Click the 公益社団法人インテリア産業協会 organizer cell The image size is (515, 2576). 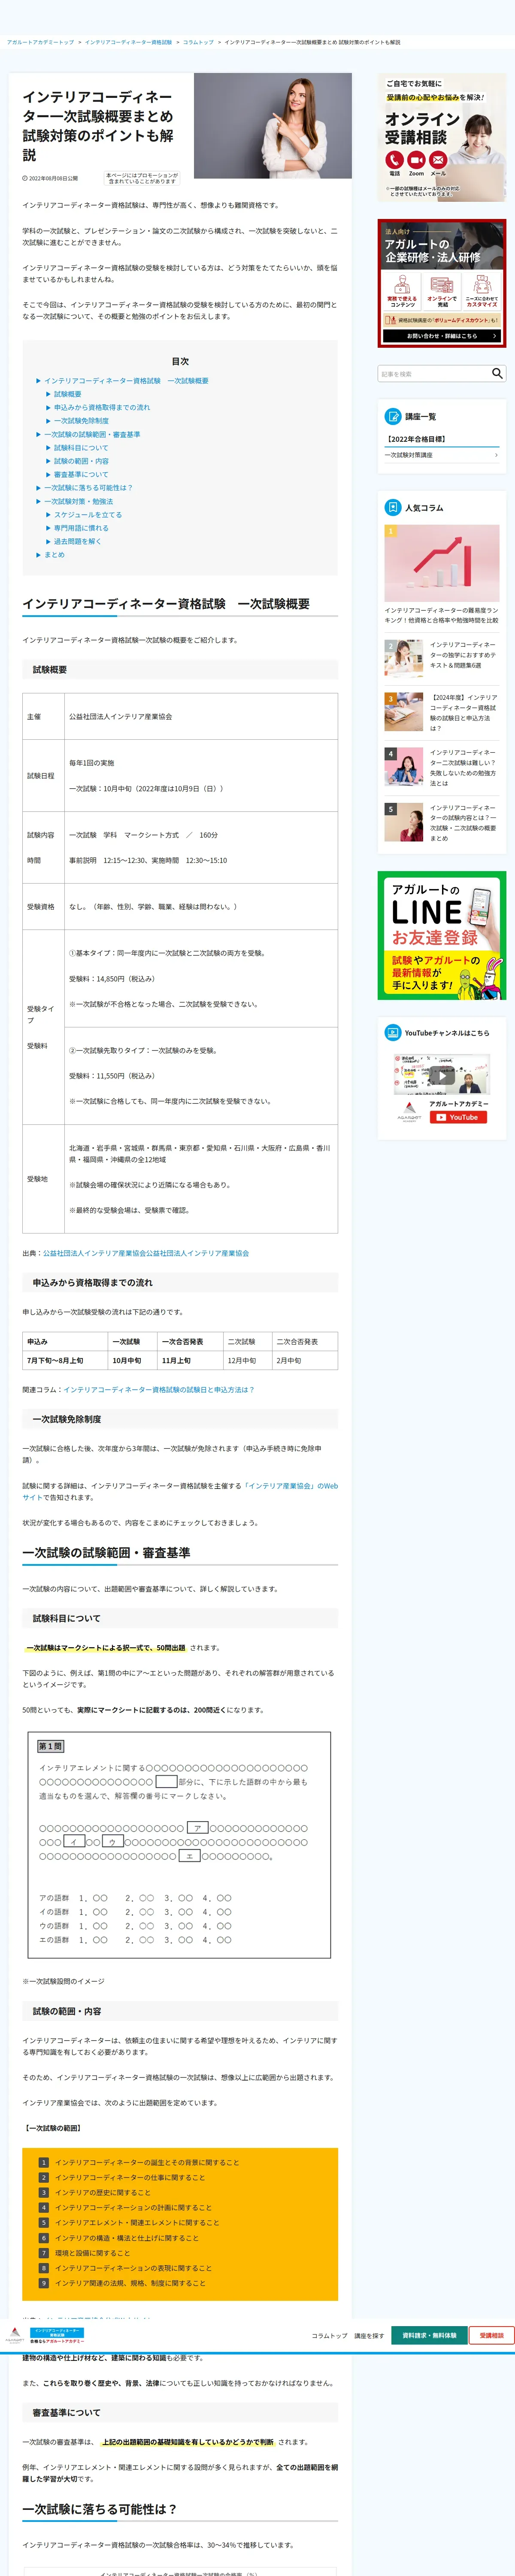tap(201, 716)
